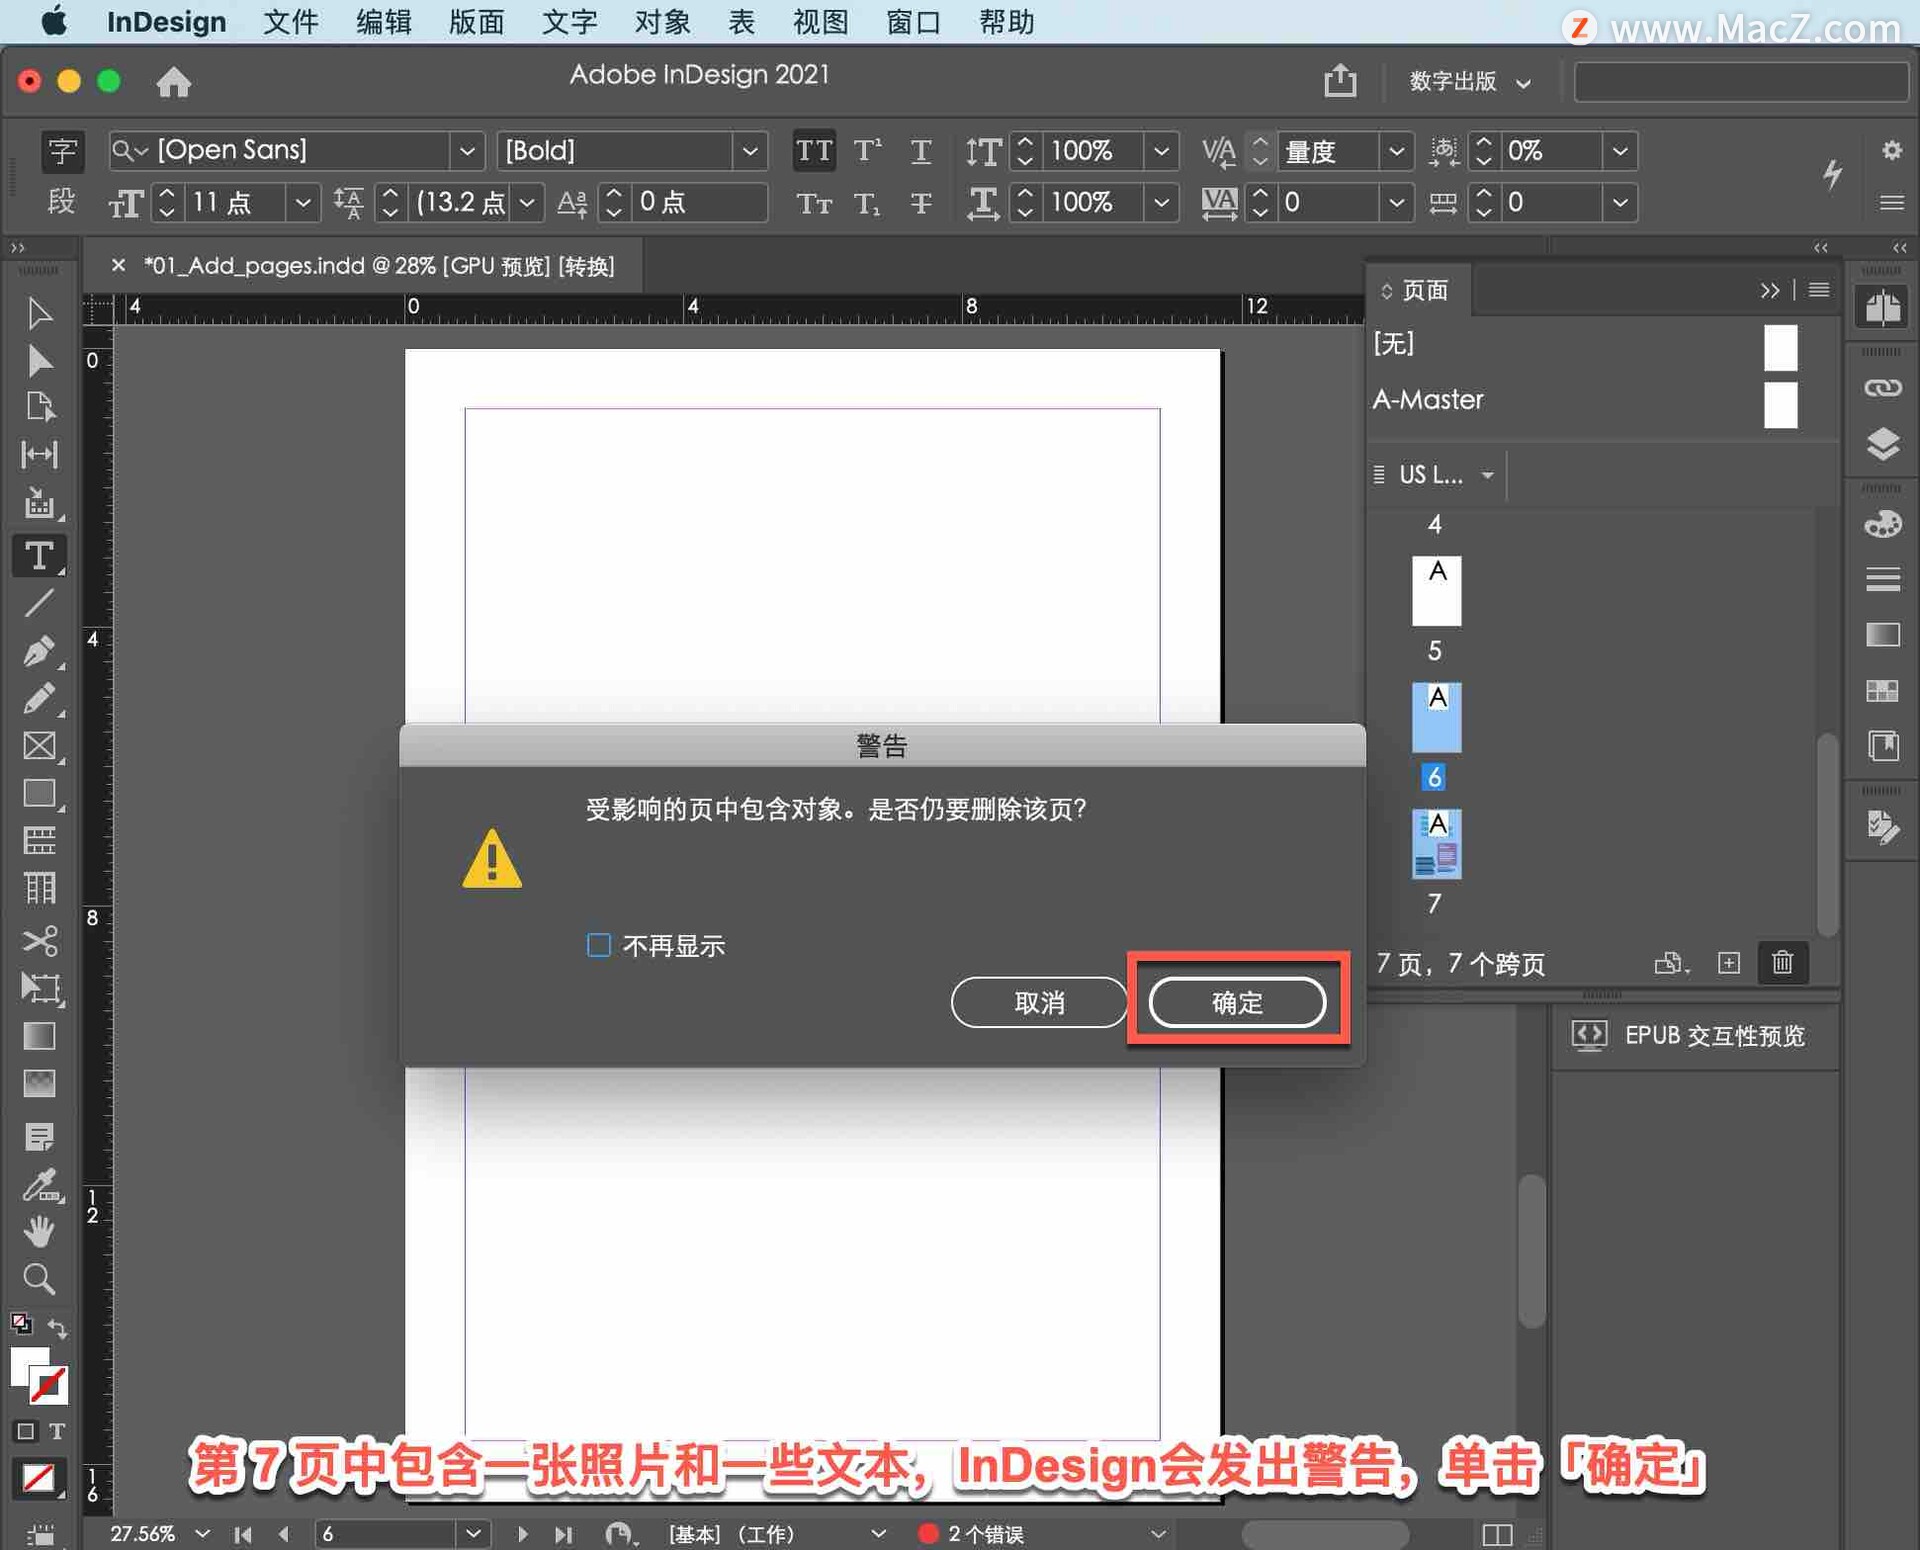Viewport: 1920px width, 1550px height.
Task: Select the Zoom tool
Action: 39,1279
